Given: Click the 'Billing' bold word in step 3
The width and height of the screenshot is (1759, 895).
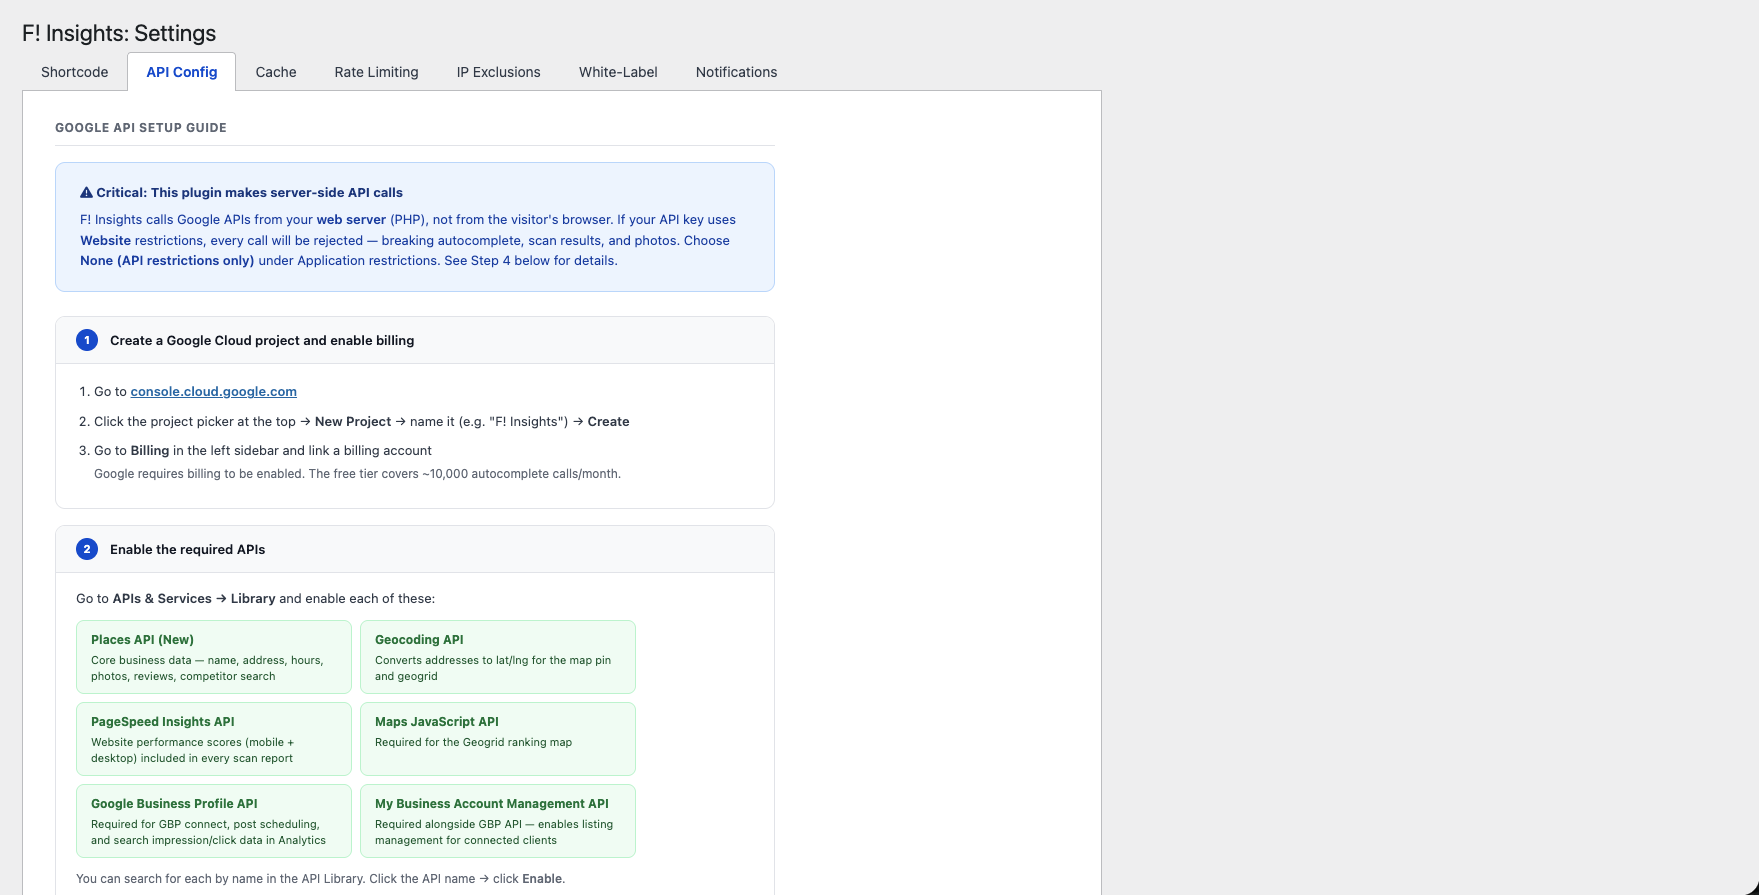Looking at the screenshot, I should coord(150,450).
